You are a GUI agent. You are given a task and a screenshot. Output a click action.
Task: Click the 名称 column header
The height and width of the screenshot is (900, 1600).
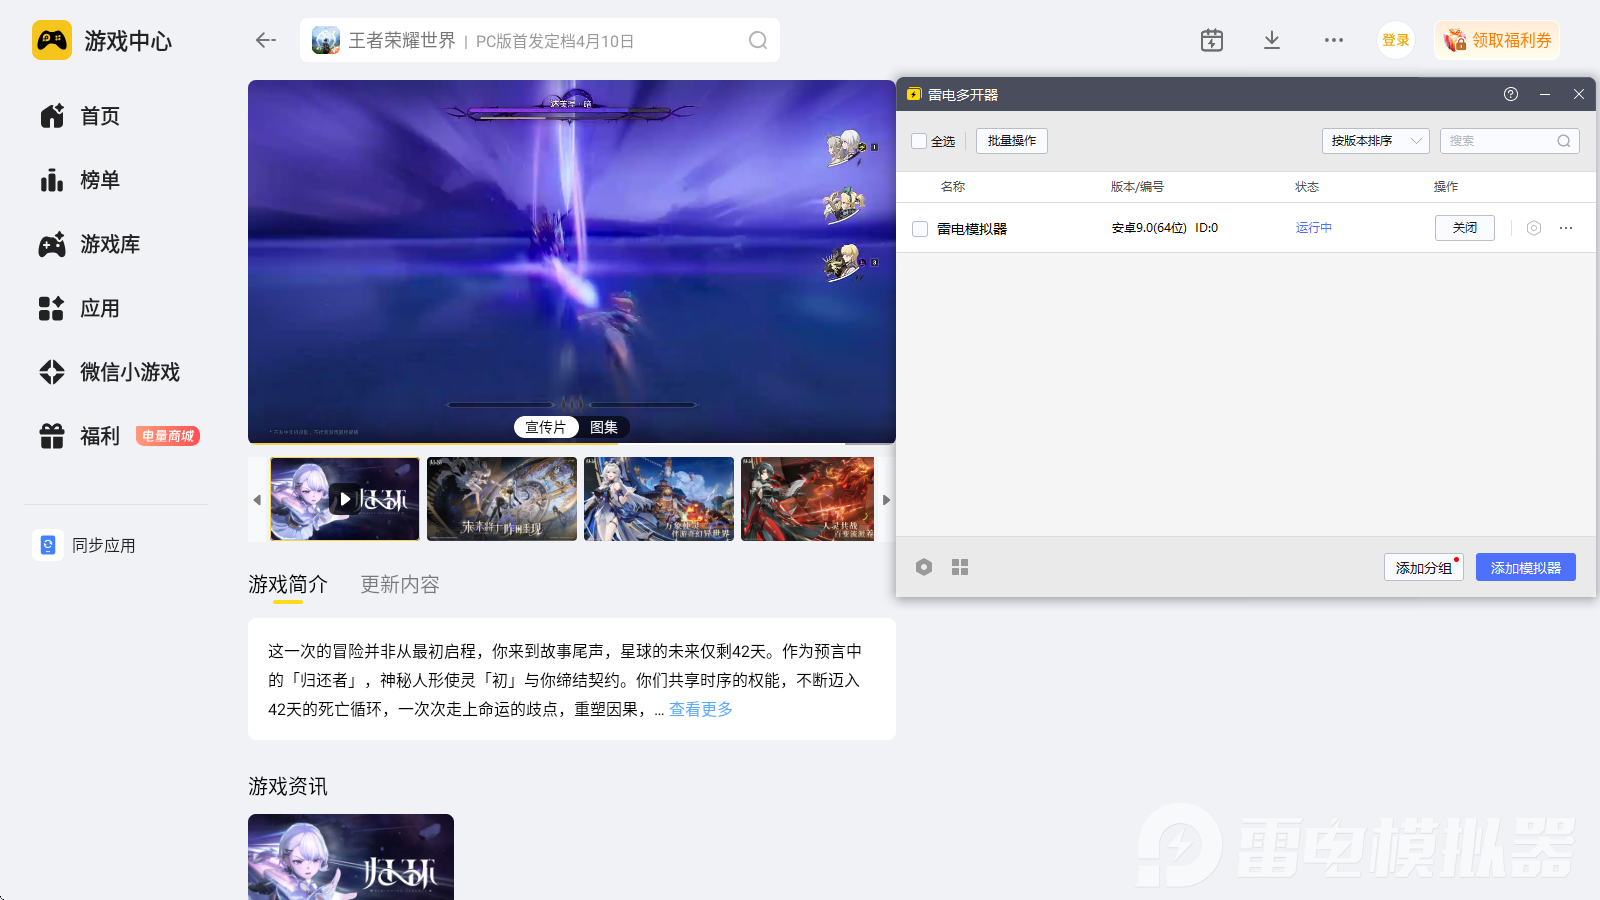pyautogui.click(x=953, y=187)
